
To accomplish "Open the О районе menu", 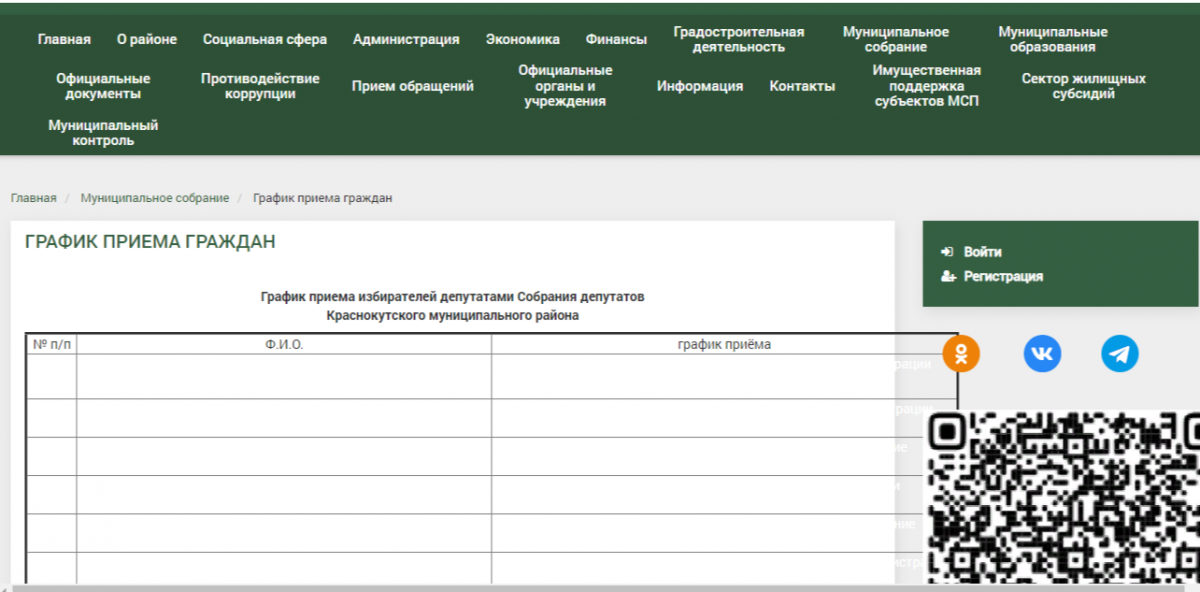I will pos(147,40).
